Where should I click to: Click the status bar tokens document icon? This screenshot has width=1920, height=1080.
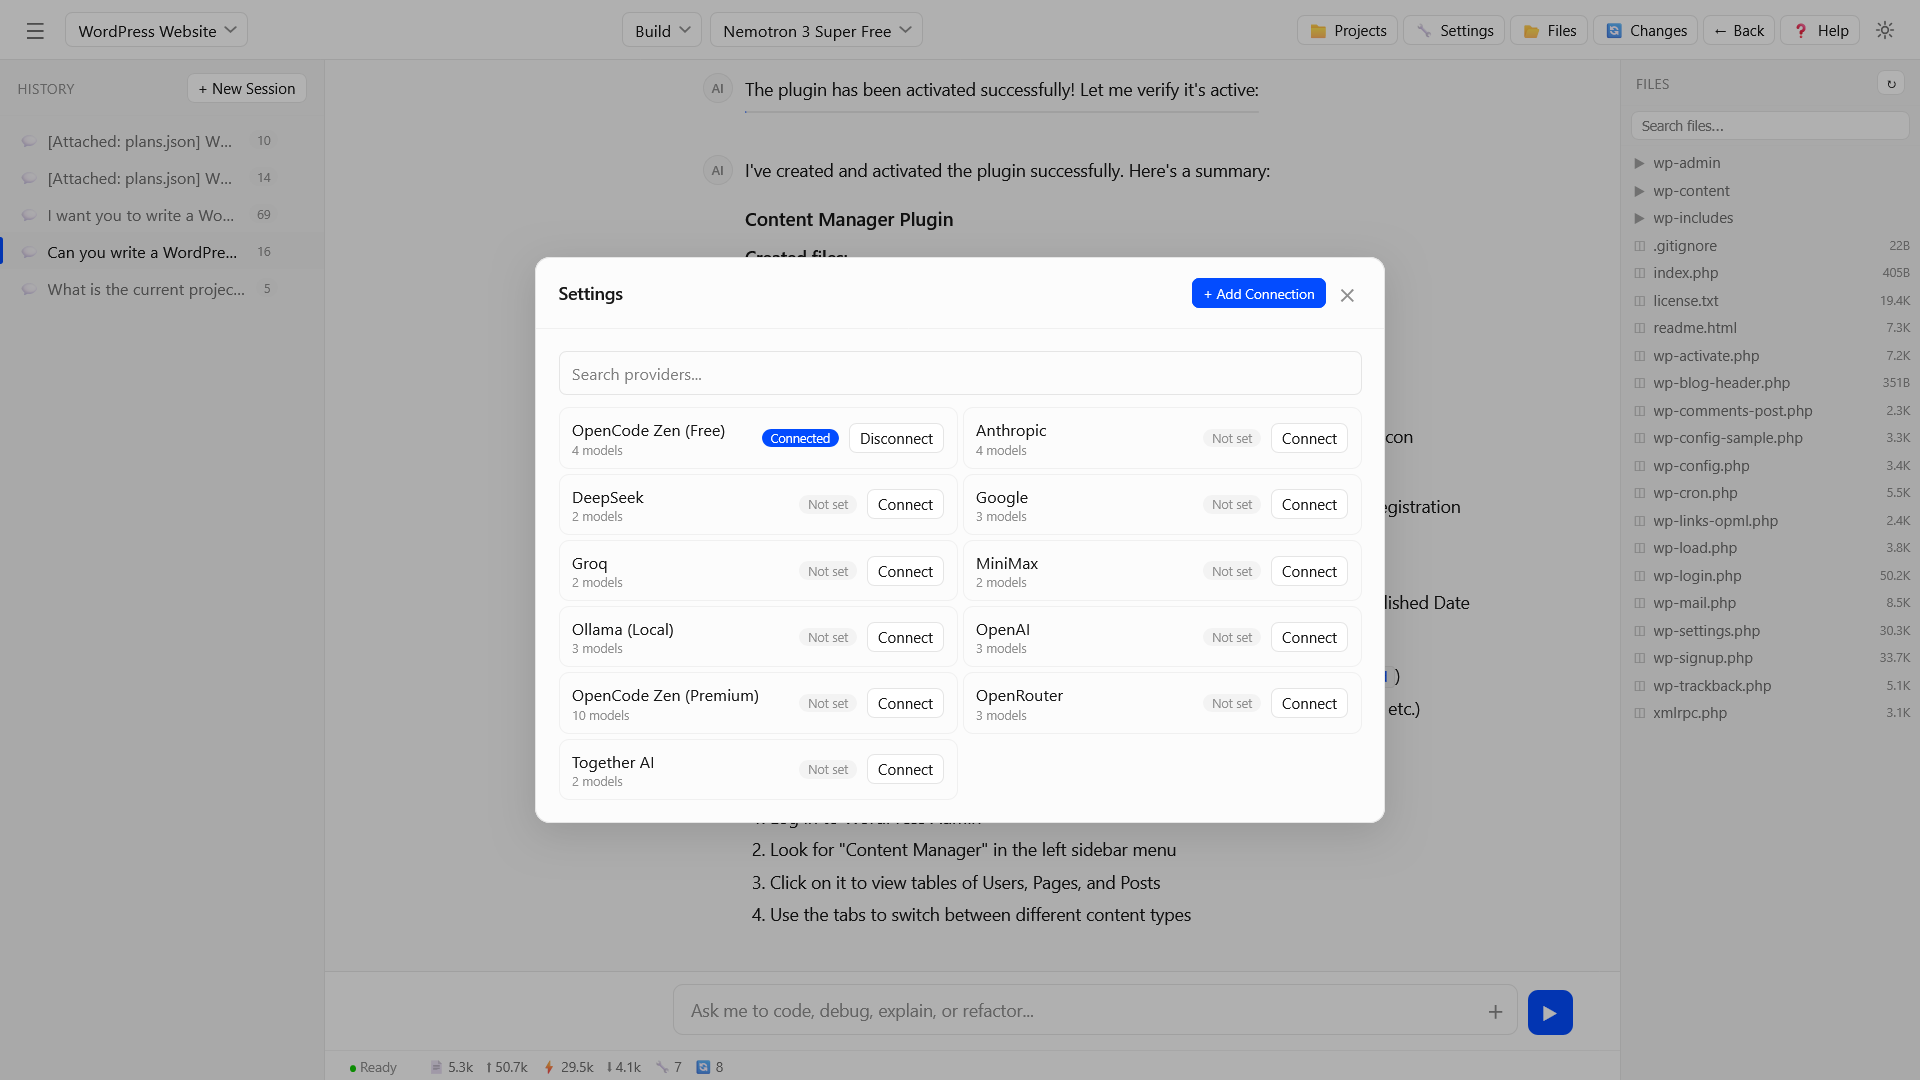436,1067
